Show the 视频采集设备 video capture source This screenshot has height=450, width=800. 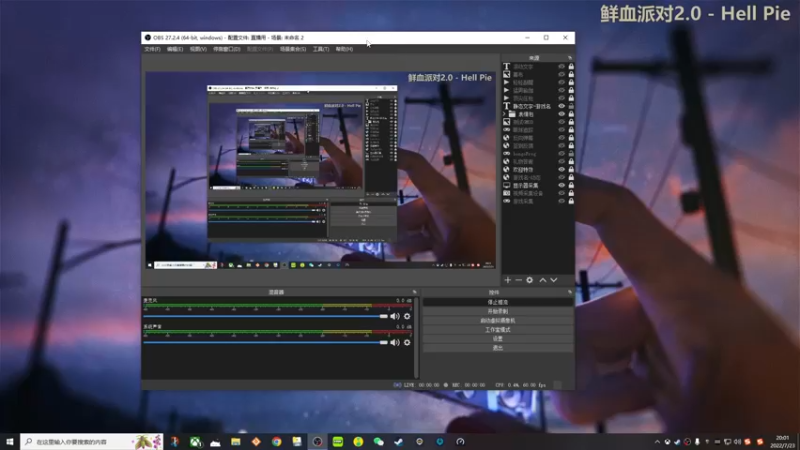click(561, 193)
